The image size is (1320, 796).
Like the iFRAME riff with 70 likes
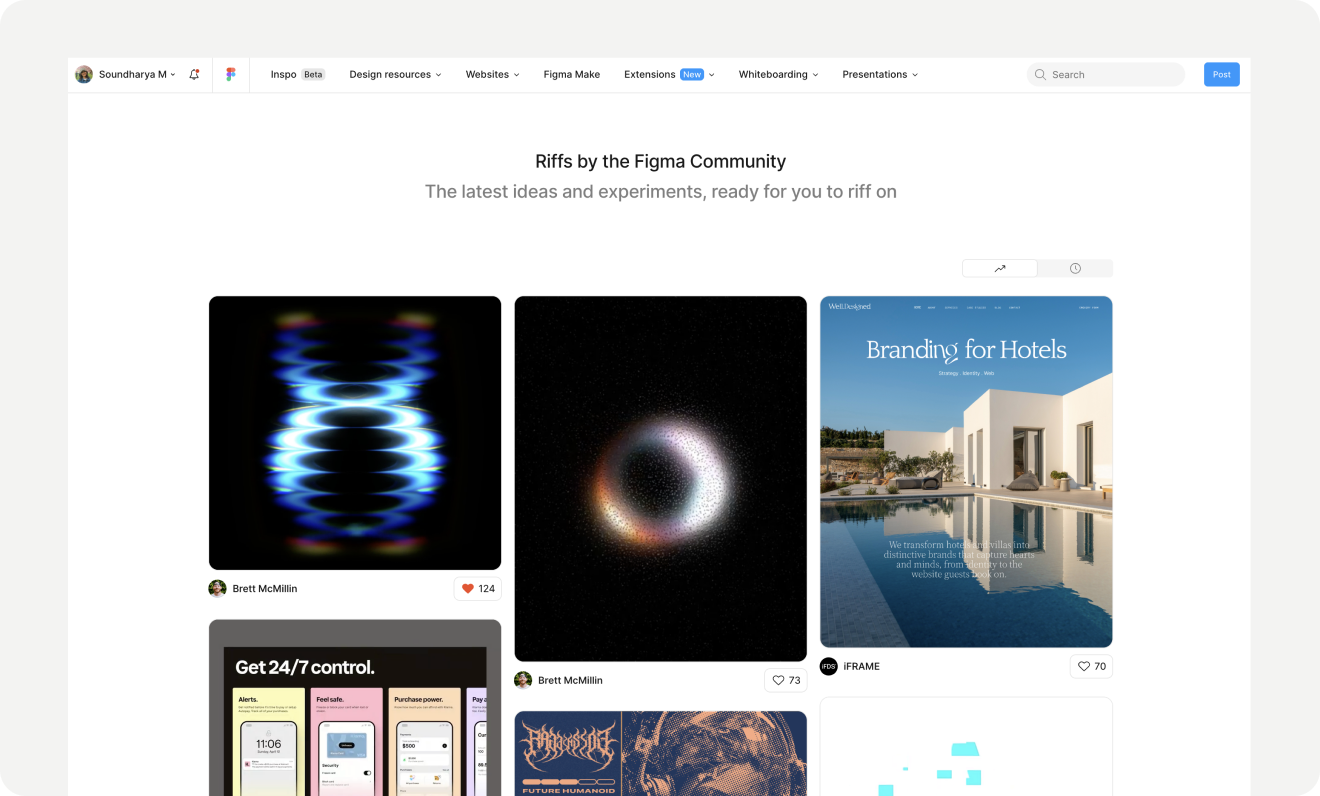click(x=1091, y=666)
